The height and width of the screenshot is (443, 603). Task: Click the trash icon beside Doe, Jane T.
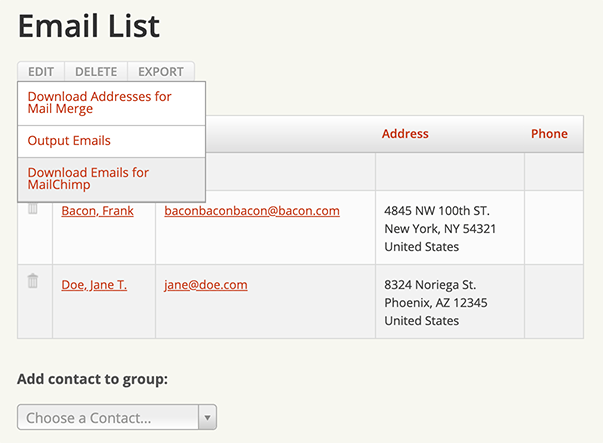point(33,281)
